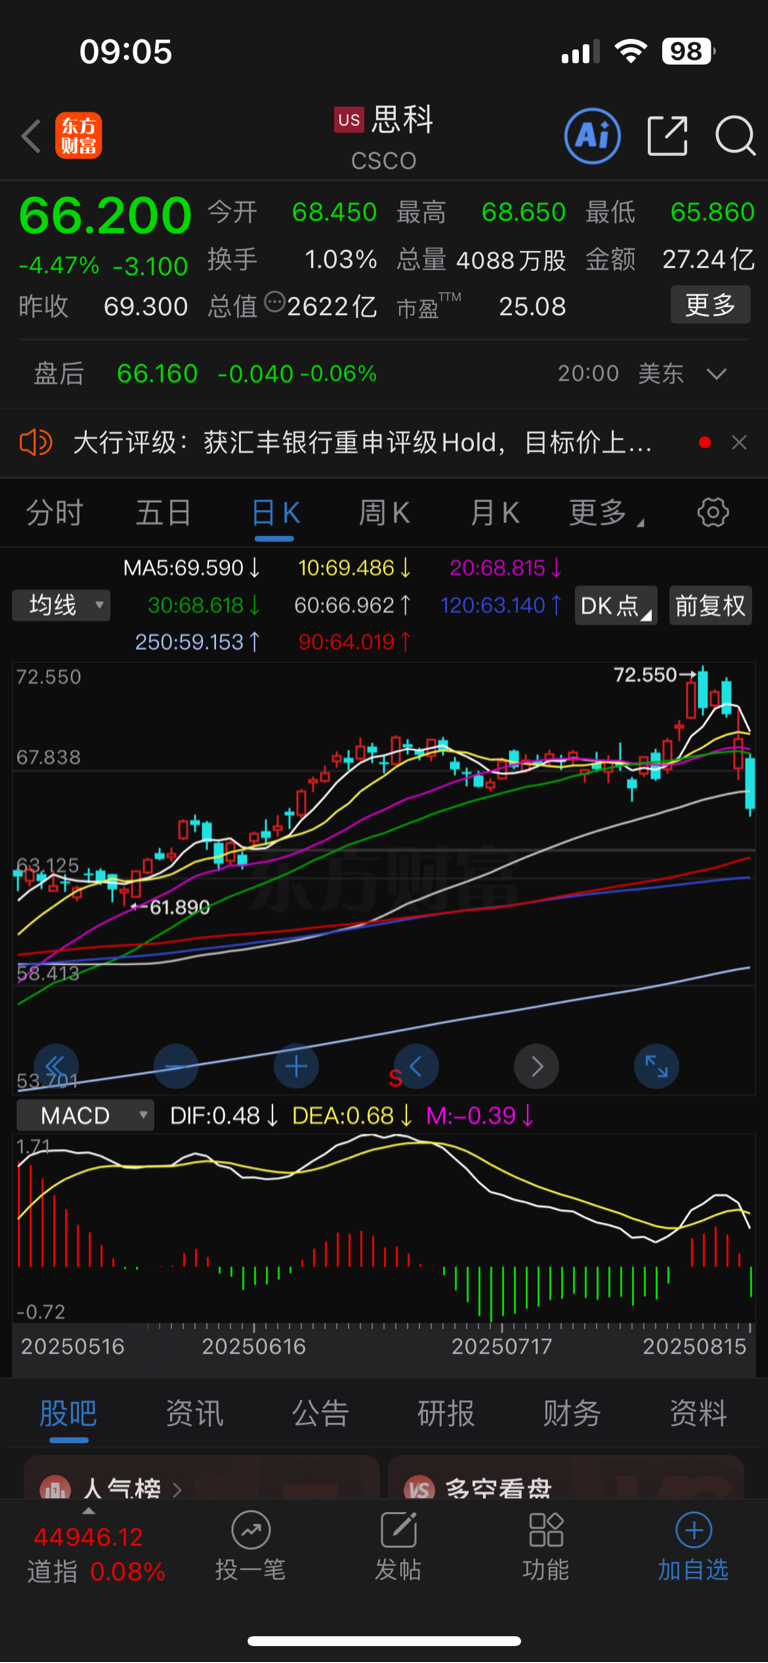Open the 资料 tab
Viewport: 768px width, 1663px height.
698,1413
